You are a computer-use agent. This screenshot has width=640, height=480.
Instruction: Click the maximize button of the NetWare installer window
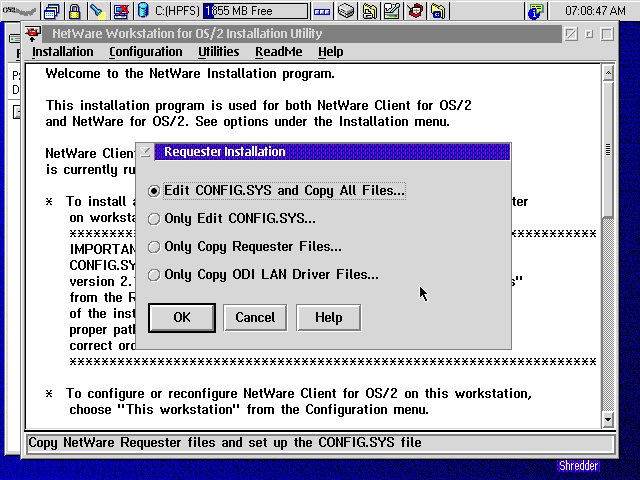point(607,34)
